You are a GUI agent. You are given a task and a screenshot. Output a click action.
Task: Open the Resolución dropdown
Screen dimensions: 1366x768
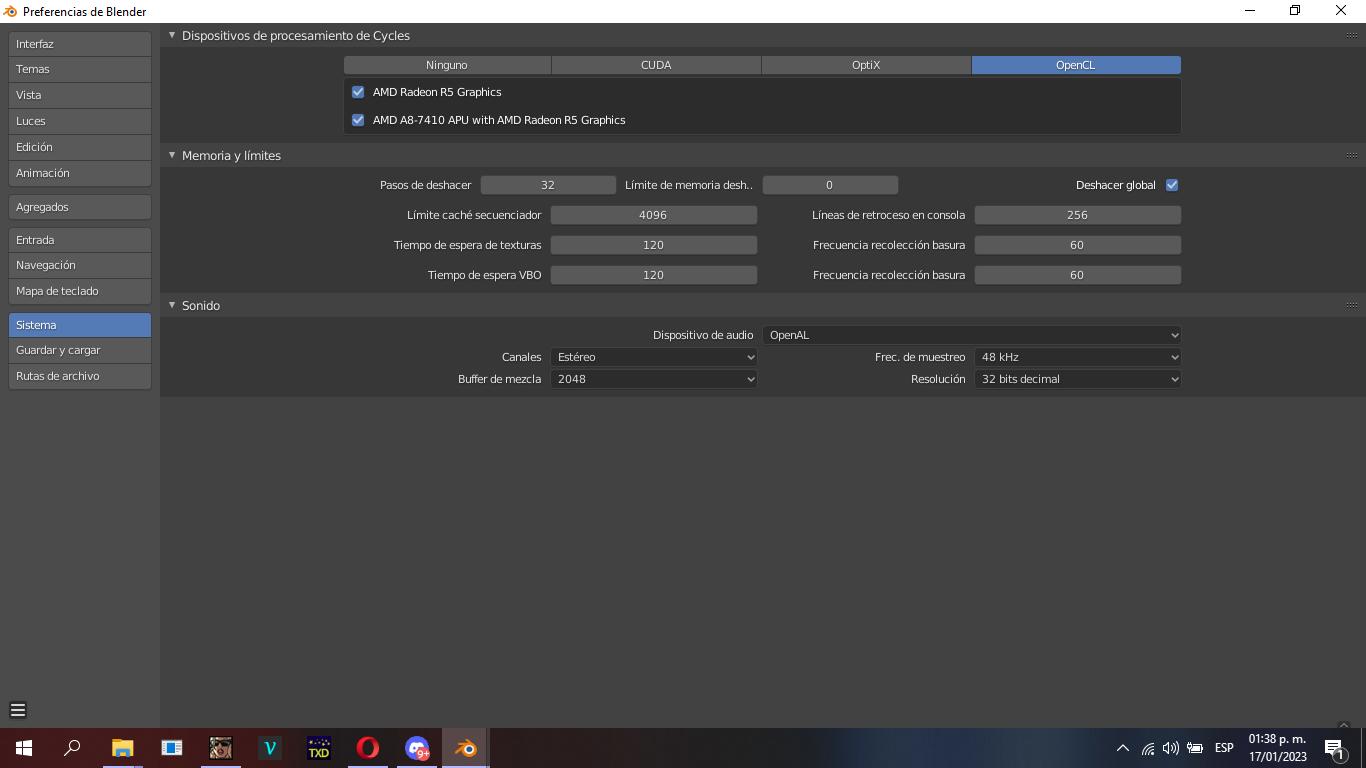[1078, 379]
